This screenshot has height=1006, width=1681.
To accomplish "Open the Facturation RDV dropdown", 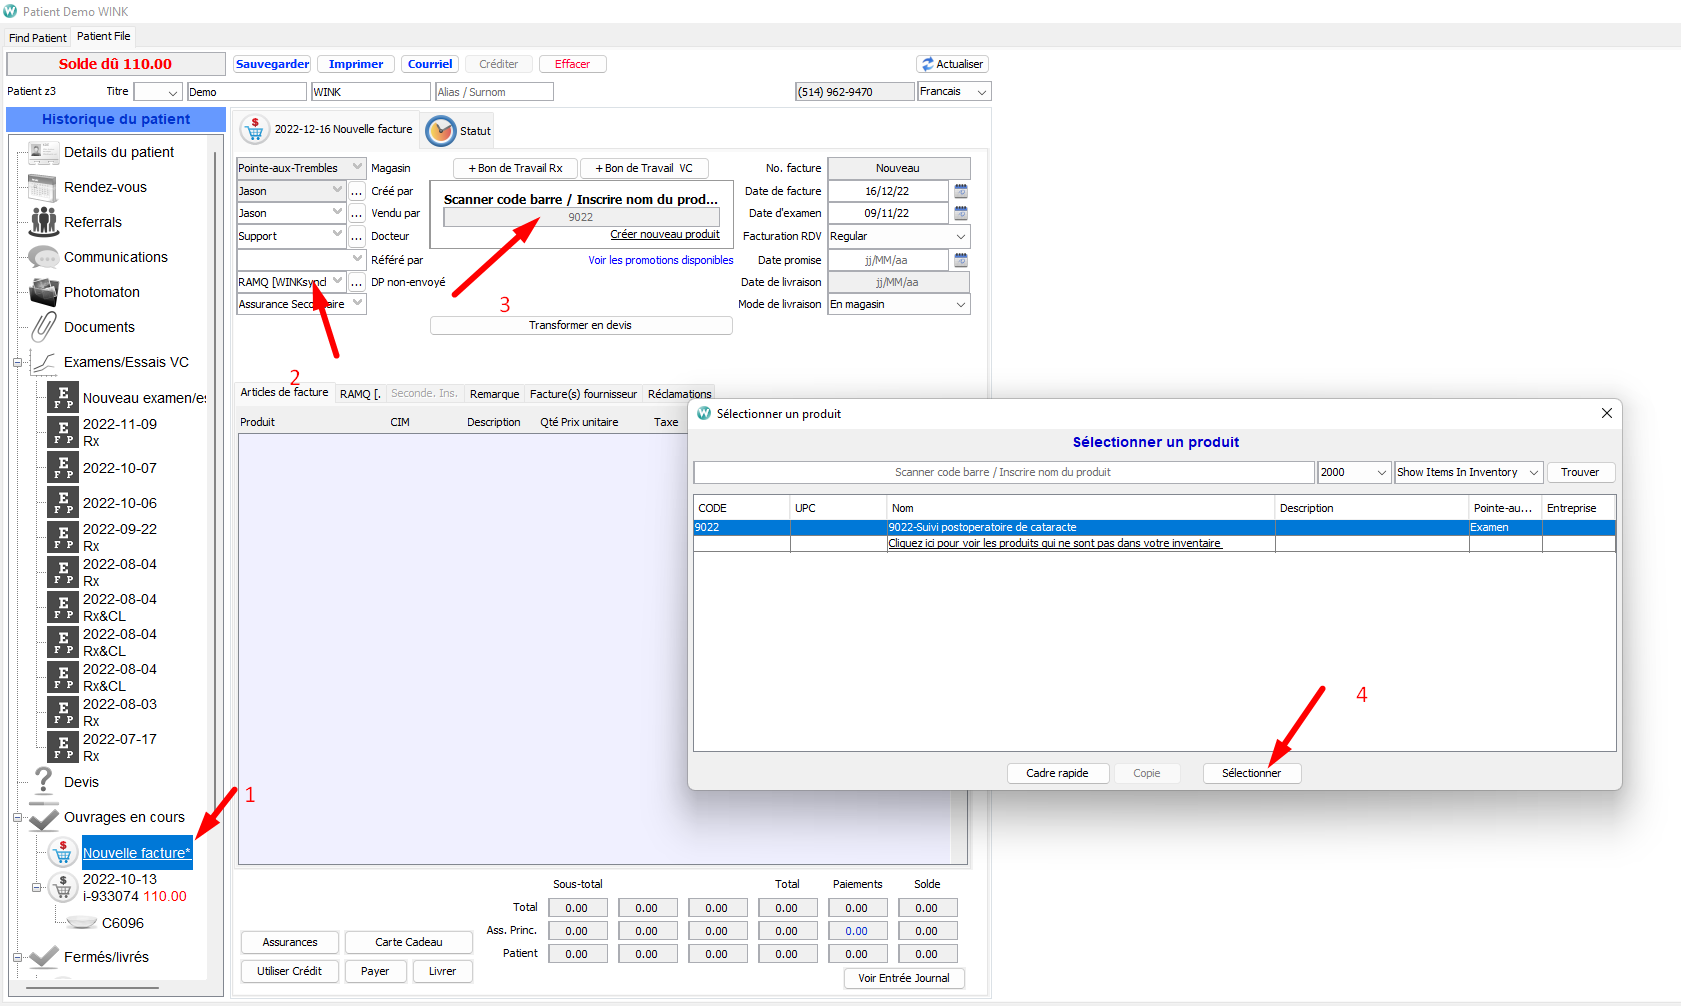I will point(960,237).
